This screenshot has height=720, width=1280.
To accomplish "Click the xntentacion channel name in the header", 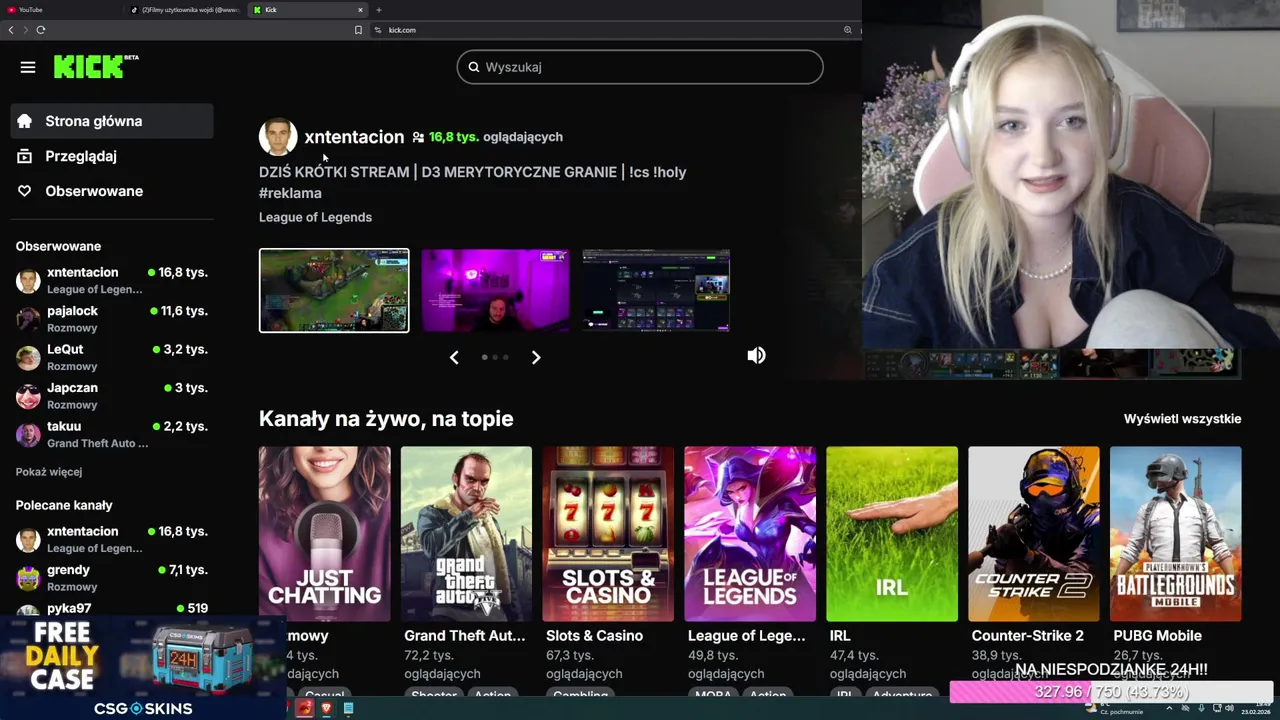I will click(354, 137).
